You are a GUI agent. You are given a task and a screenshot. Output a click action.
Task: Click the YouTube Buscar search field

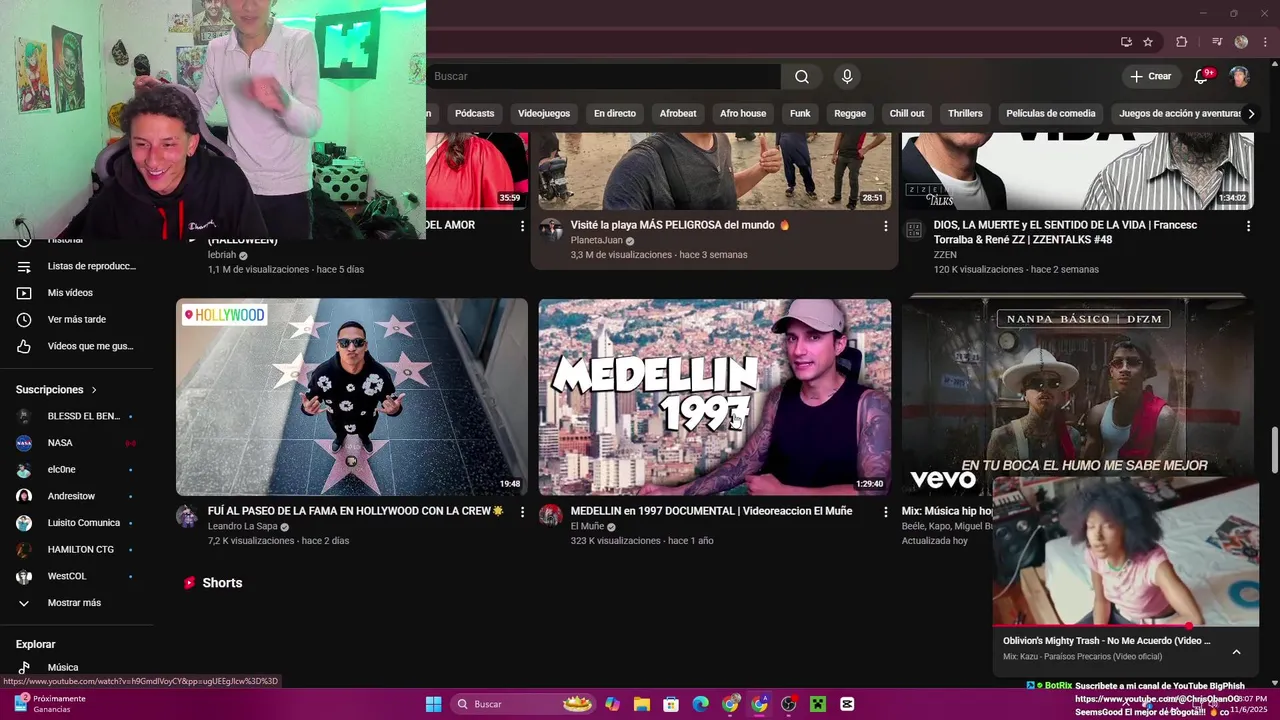tap(603, 76)
